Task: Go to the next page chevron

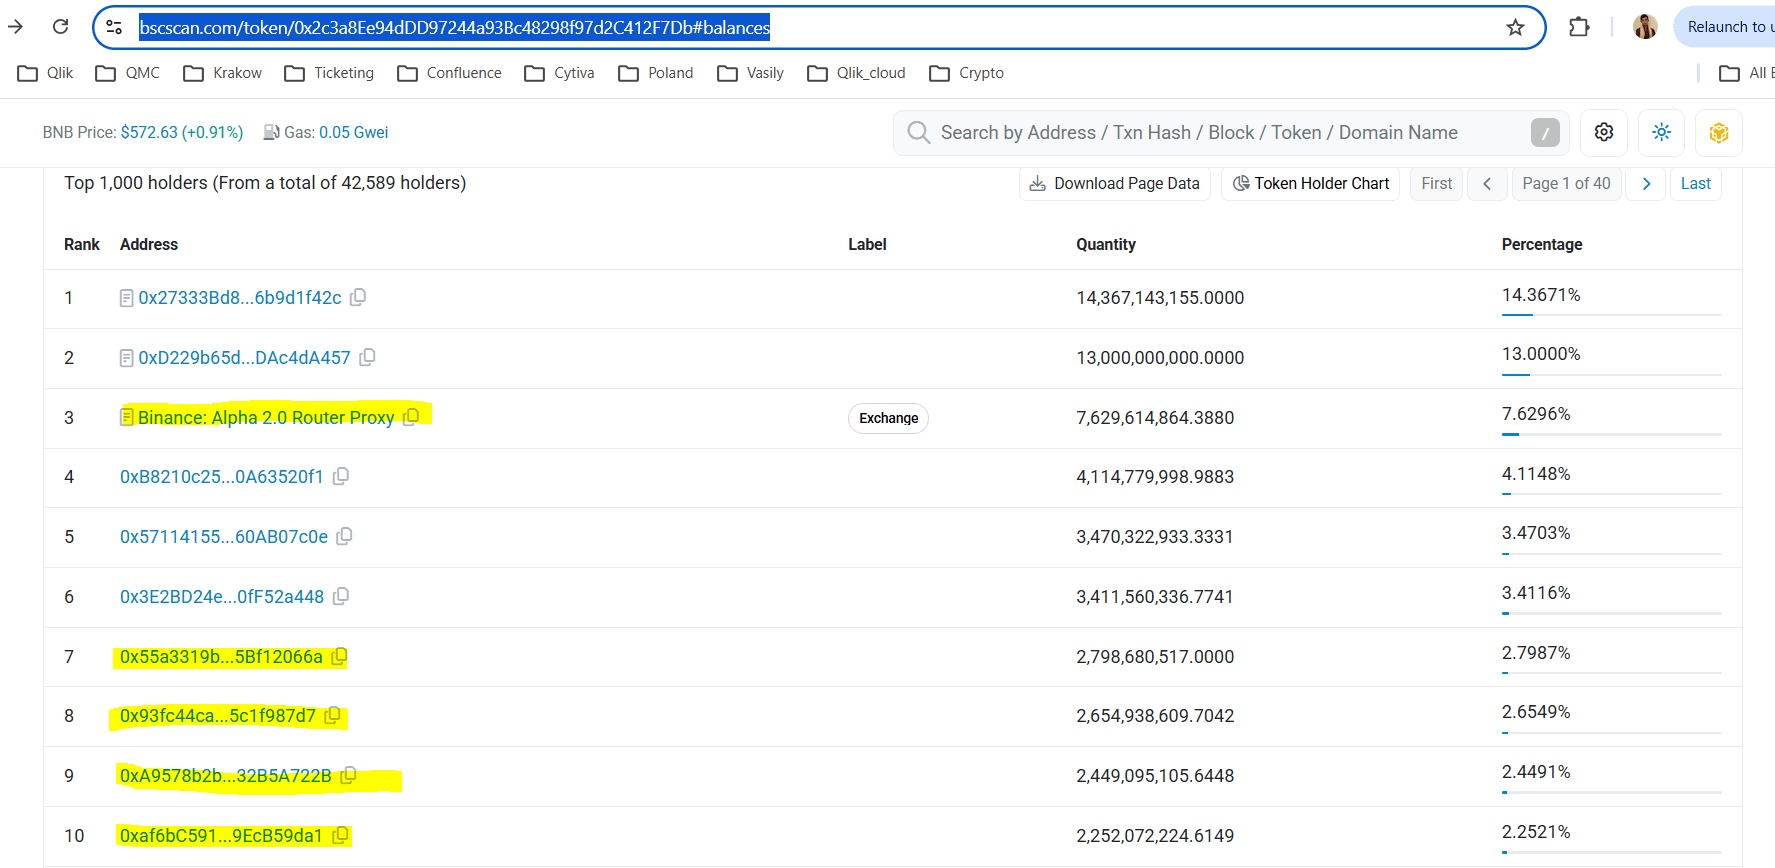Action: pyautogui.click(x=1646, y=183)
